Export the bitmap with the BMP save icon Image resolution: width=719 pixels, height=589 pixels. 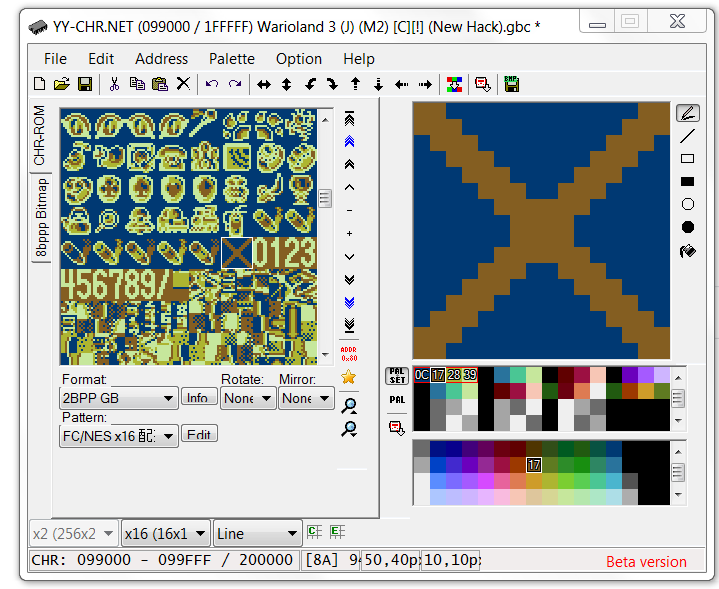point(512,84)
